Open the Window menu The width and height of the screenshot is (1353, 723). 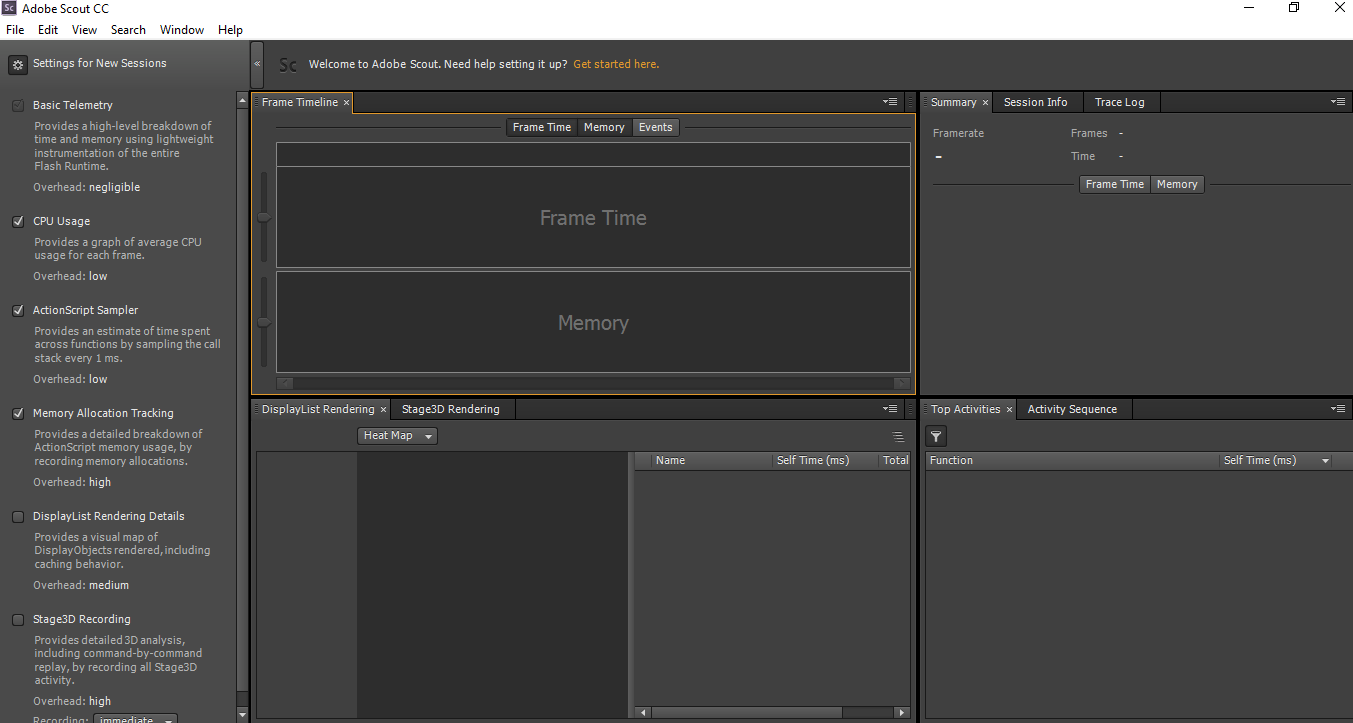pos(182,30)
